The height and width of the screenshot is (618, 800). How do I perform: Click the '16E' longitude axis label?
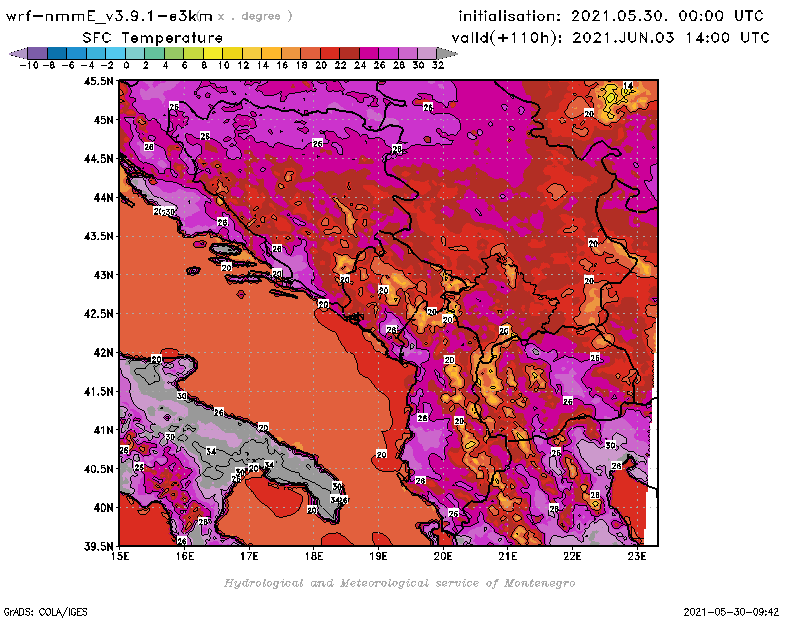pos(185,556)
